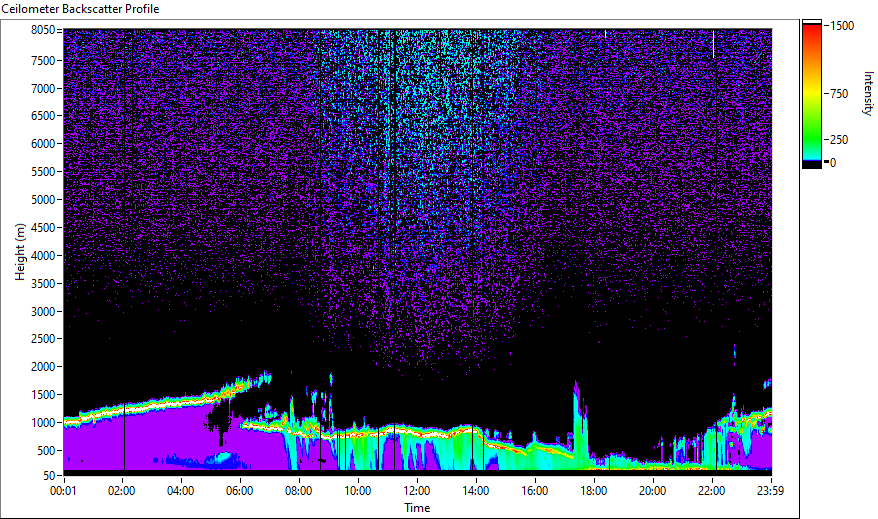Select the 750 intensity scale value
Image resolution: width=878 pixels, height=519 pixels.
839,94
